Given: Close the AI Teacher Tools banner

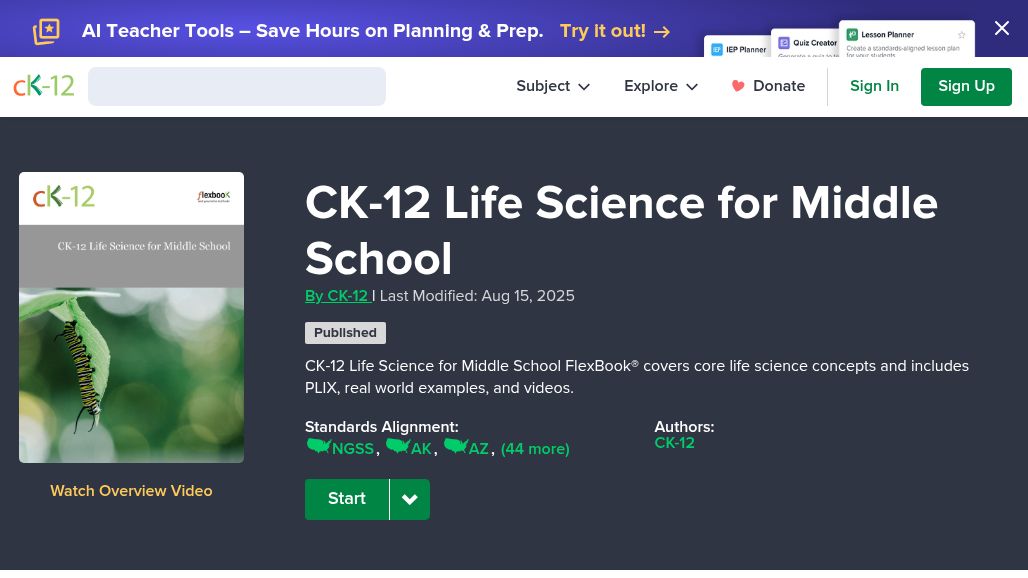Looking at the screenshot, I should 1002,28.
